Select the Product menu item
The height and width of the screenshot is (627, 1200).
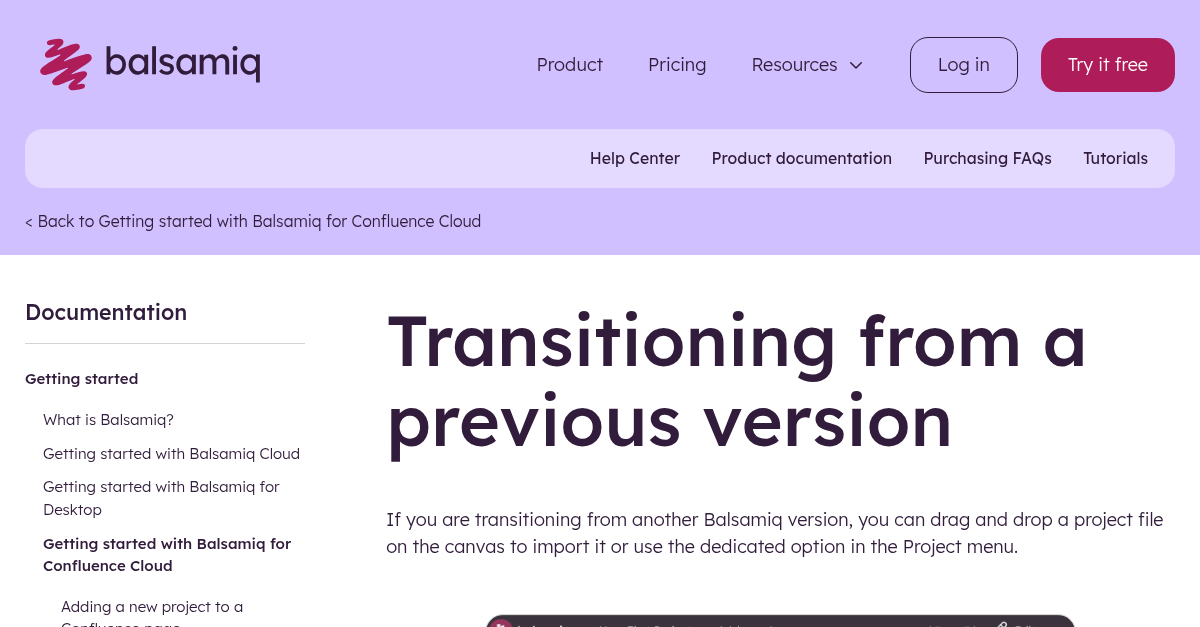coord(569,65)
